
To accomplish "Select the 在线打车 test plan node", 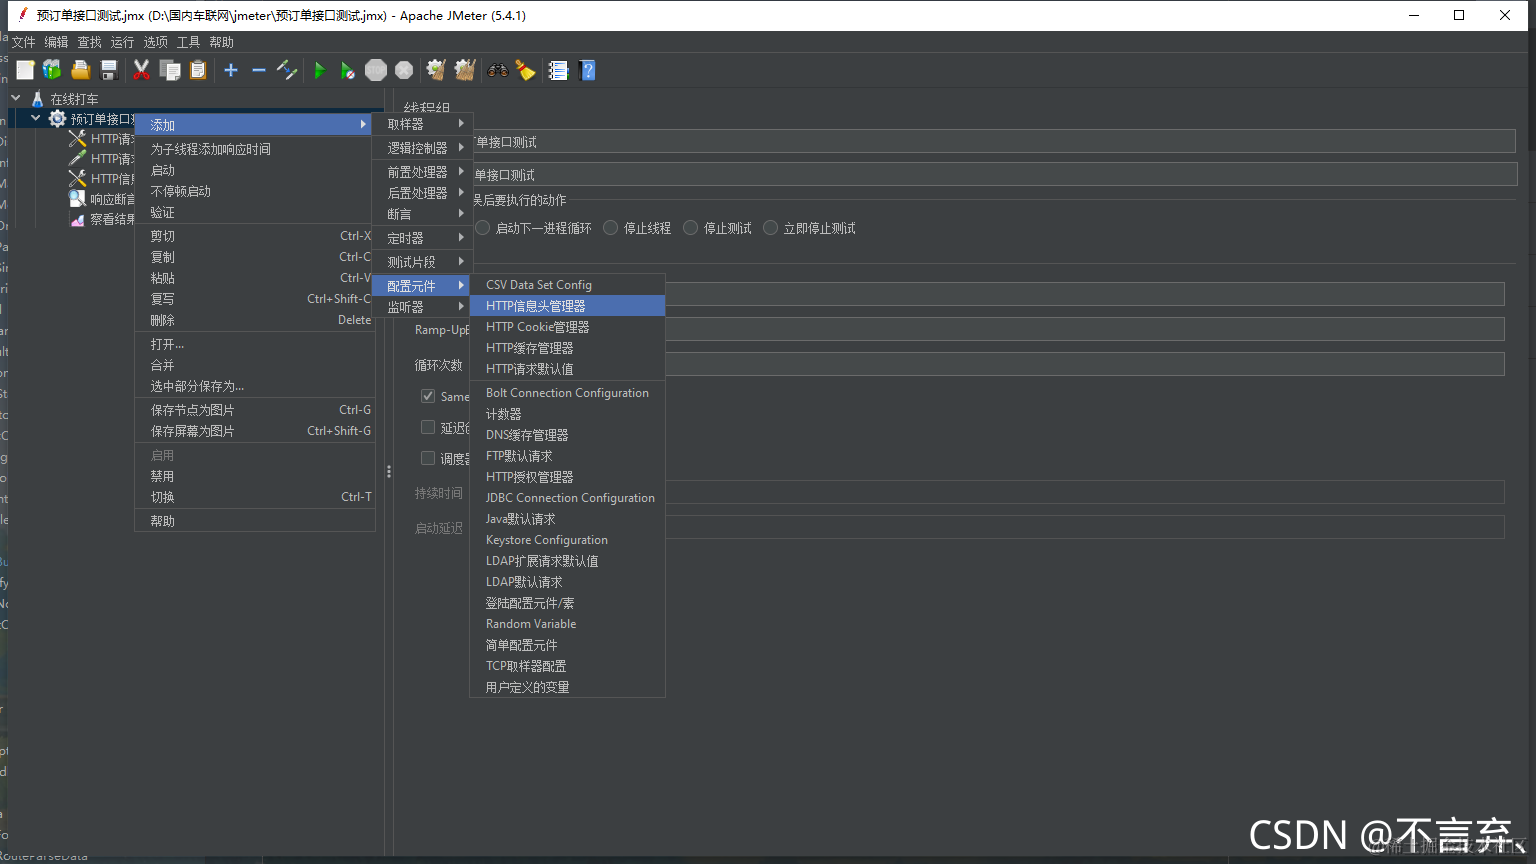I will point(74,99).
